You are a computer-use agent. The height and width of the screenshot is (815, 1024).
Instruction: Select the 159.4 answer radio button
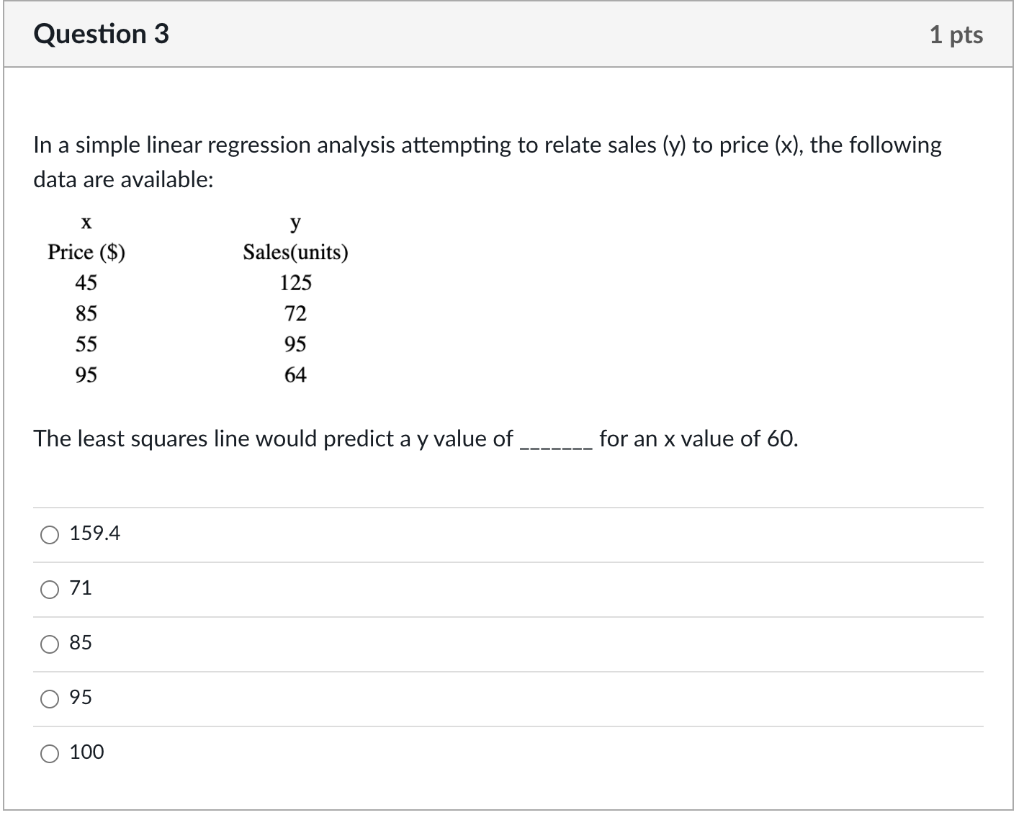click(51, 535)
